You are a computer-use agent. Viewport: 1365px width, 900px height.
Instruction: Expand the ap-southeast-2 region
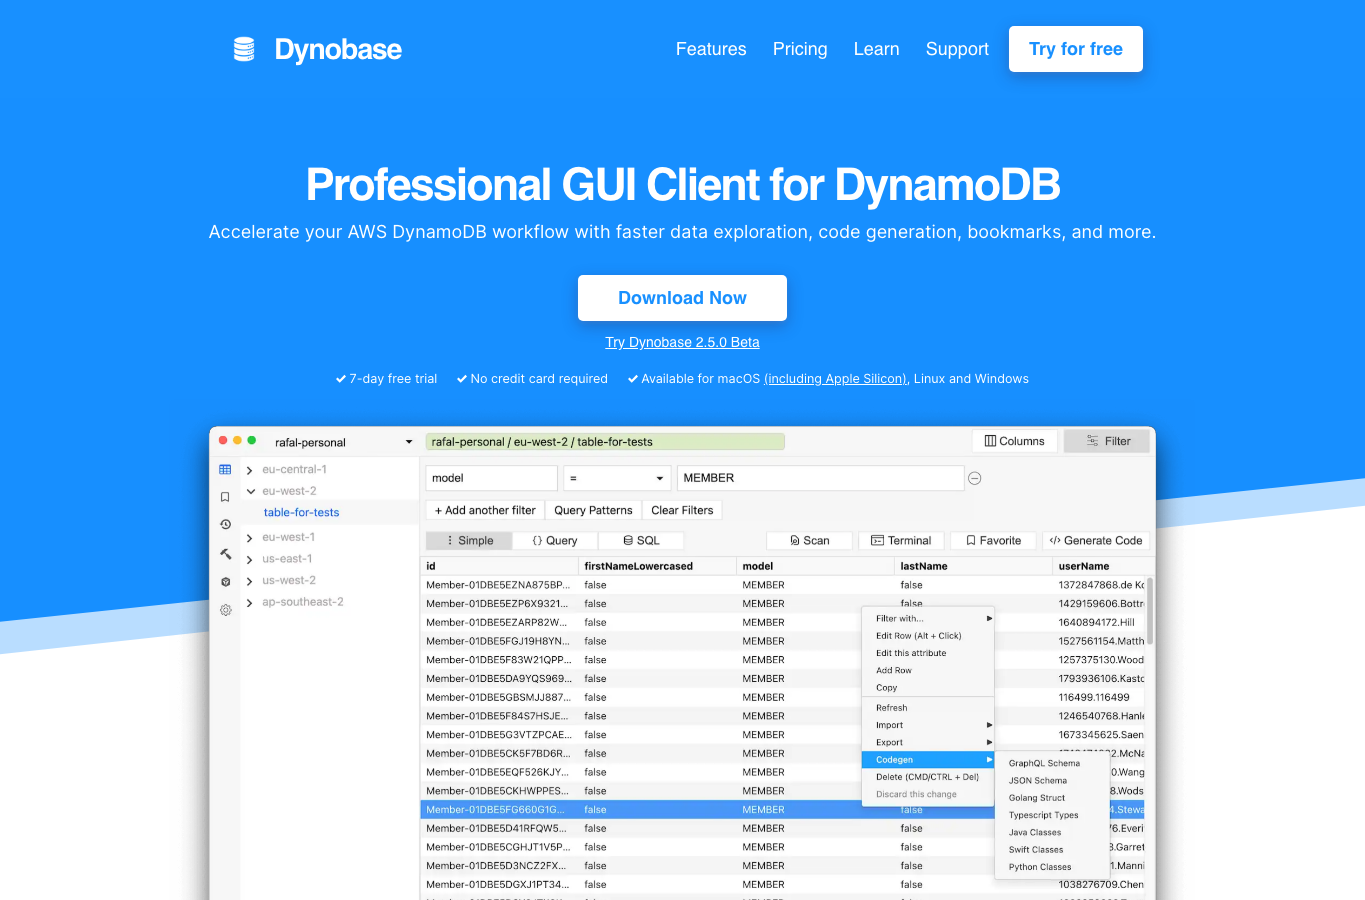point(250,603)
